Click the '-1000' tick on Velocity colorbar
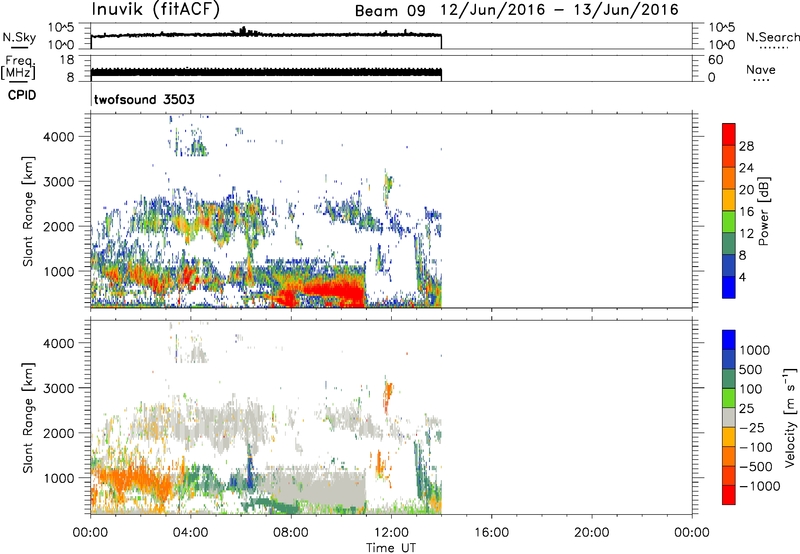 coord(759,486)
